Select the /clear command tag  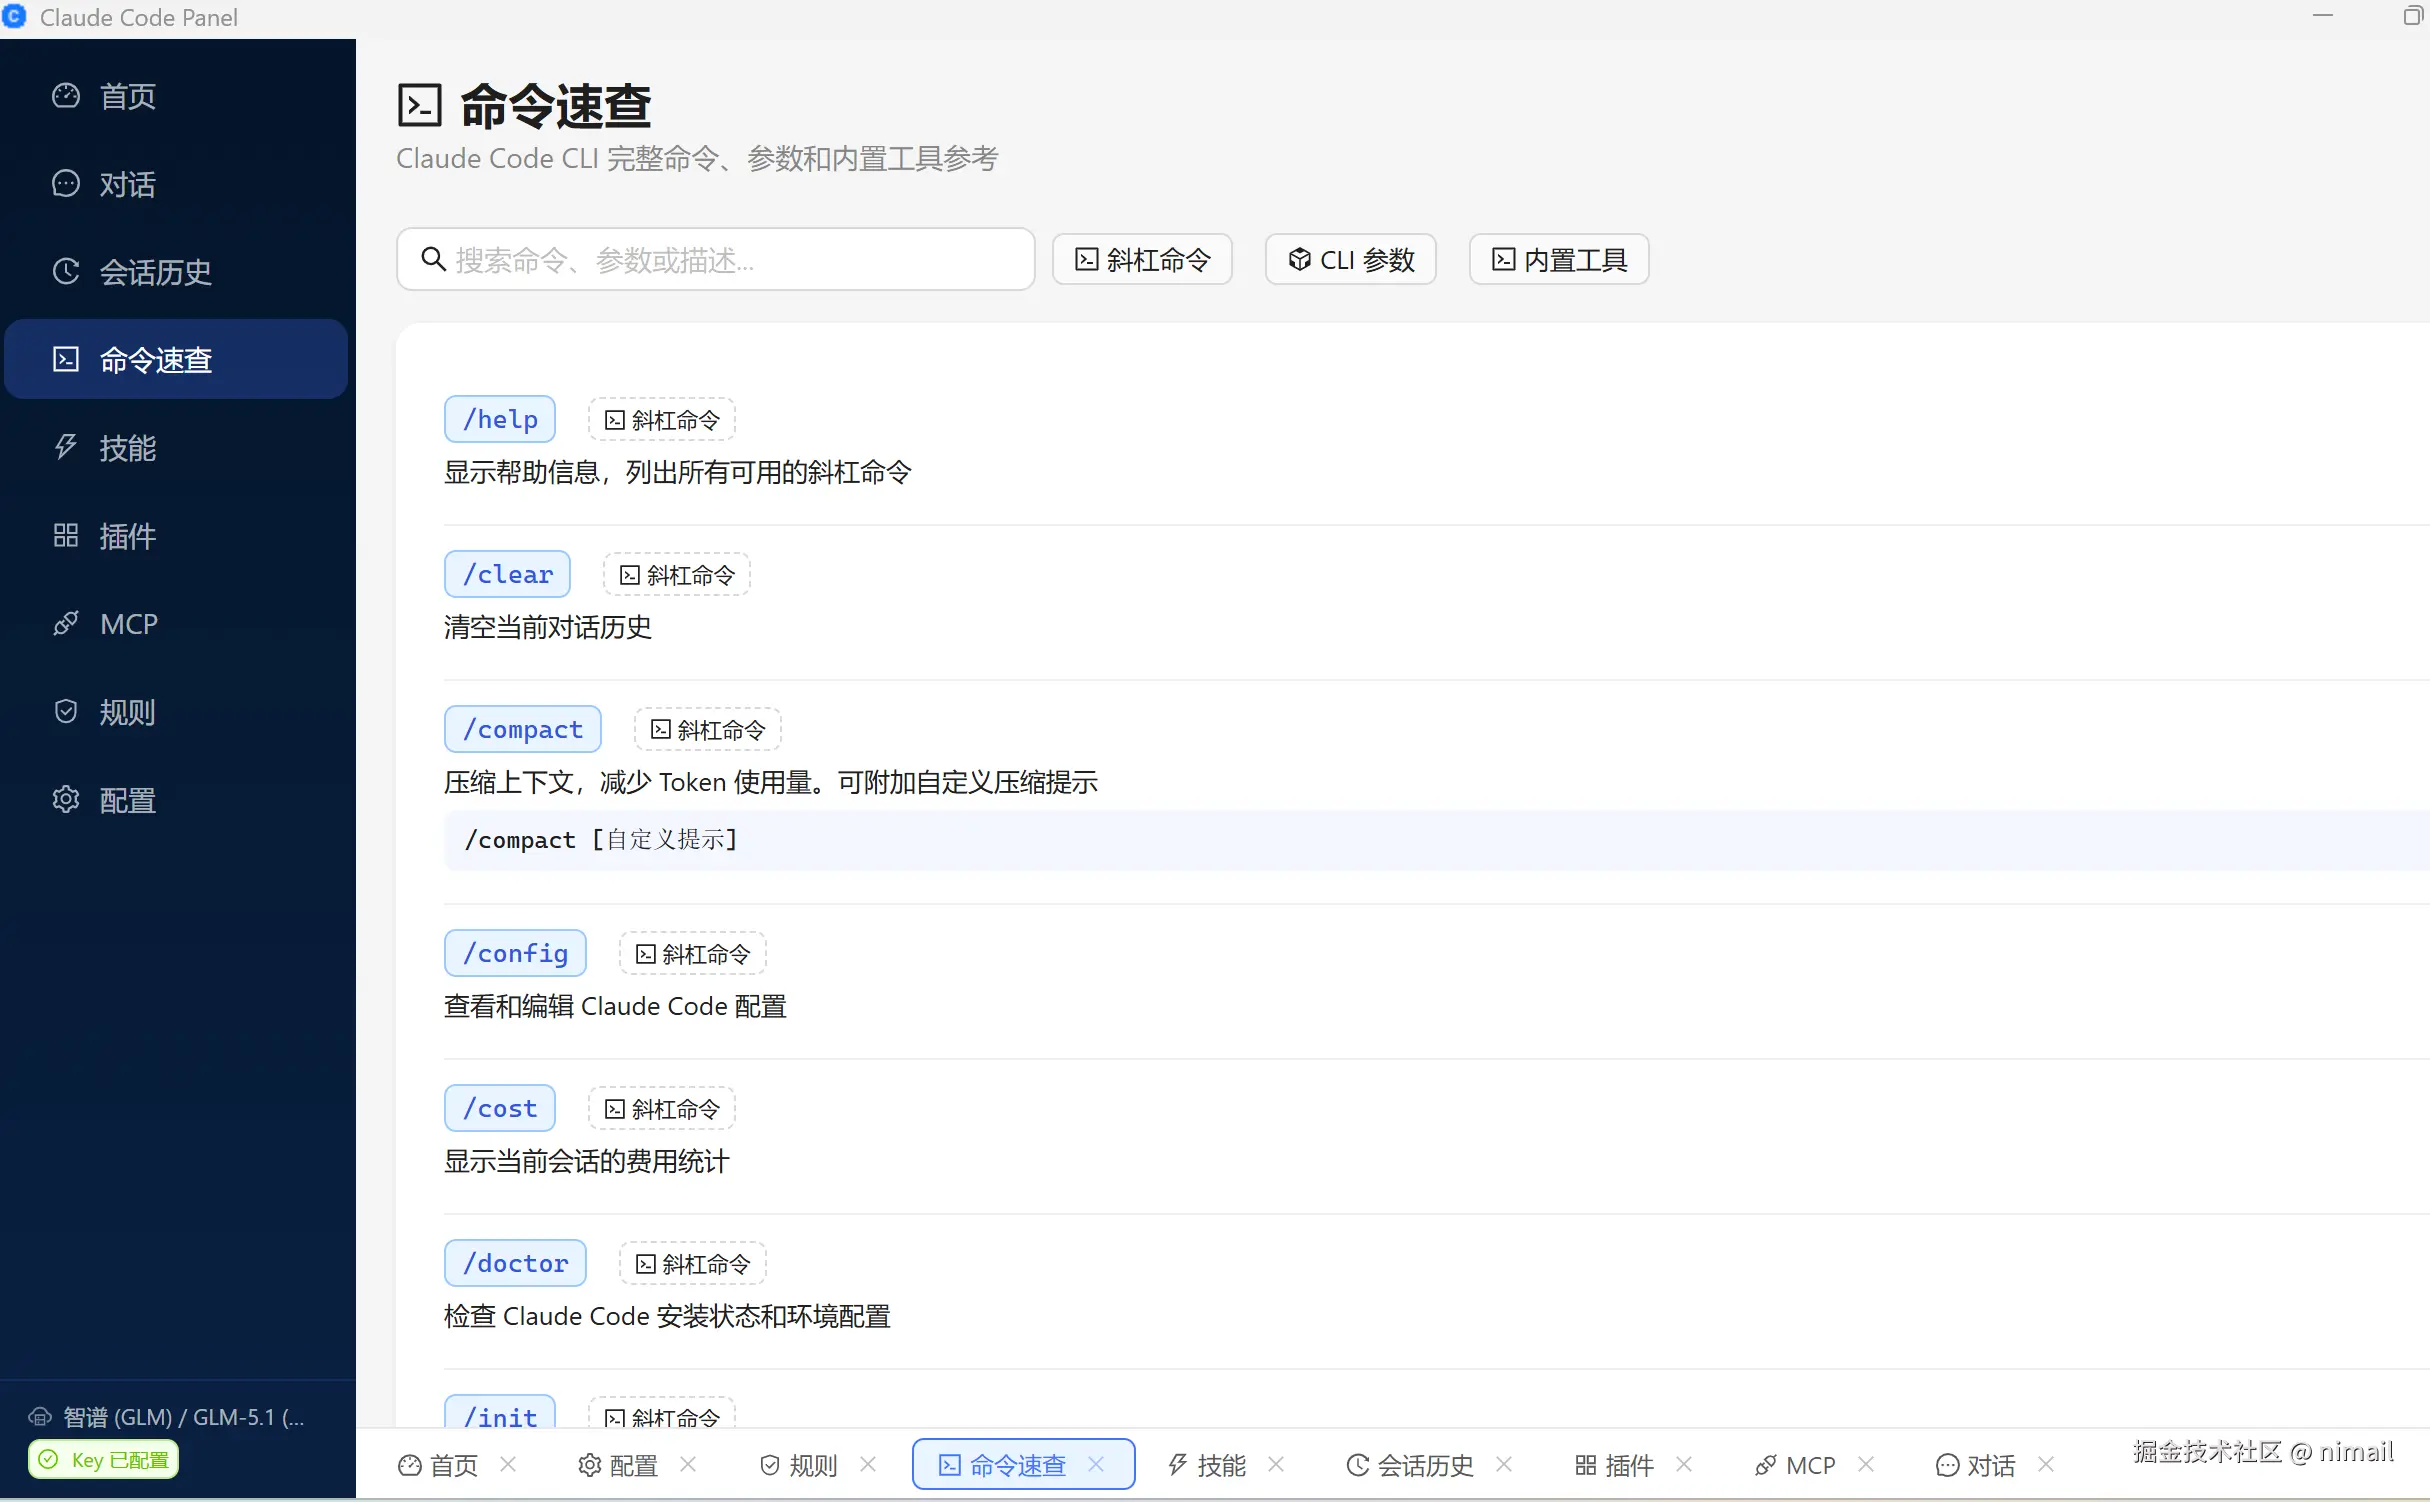coord(507,573)
